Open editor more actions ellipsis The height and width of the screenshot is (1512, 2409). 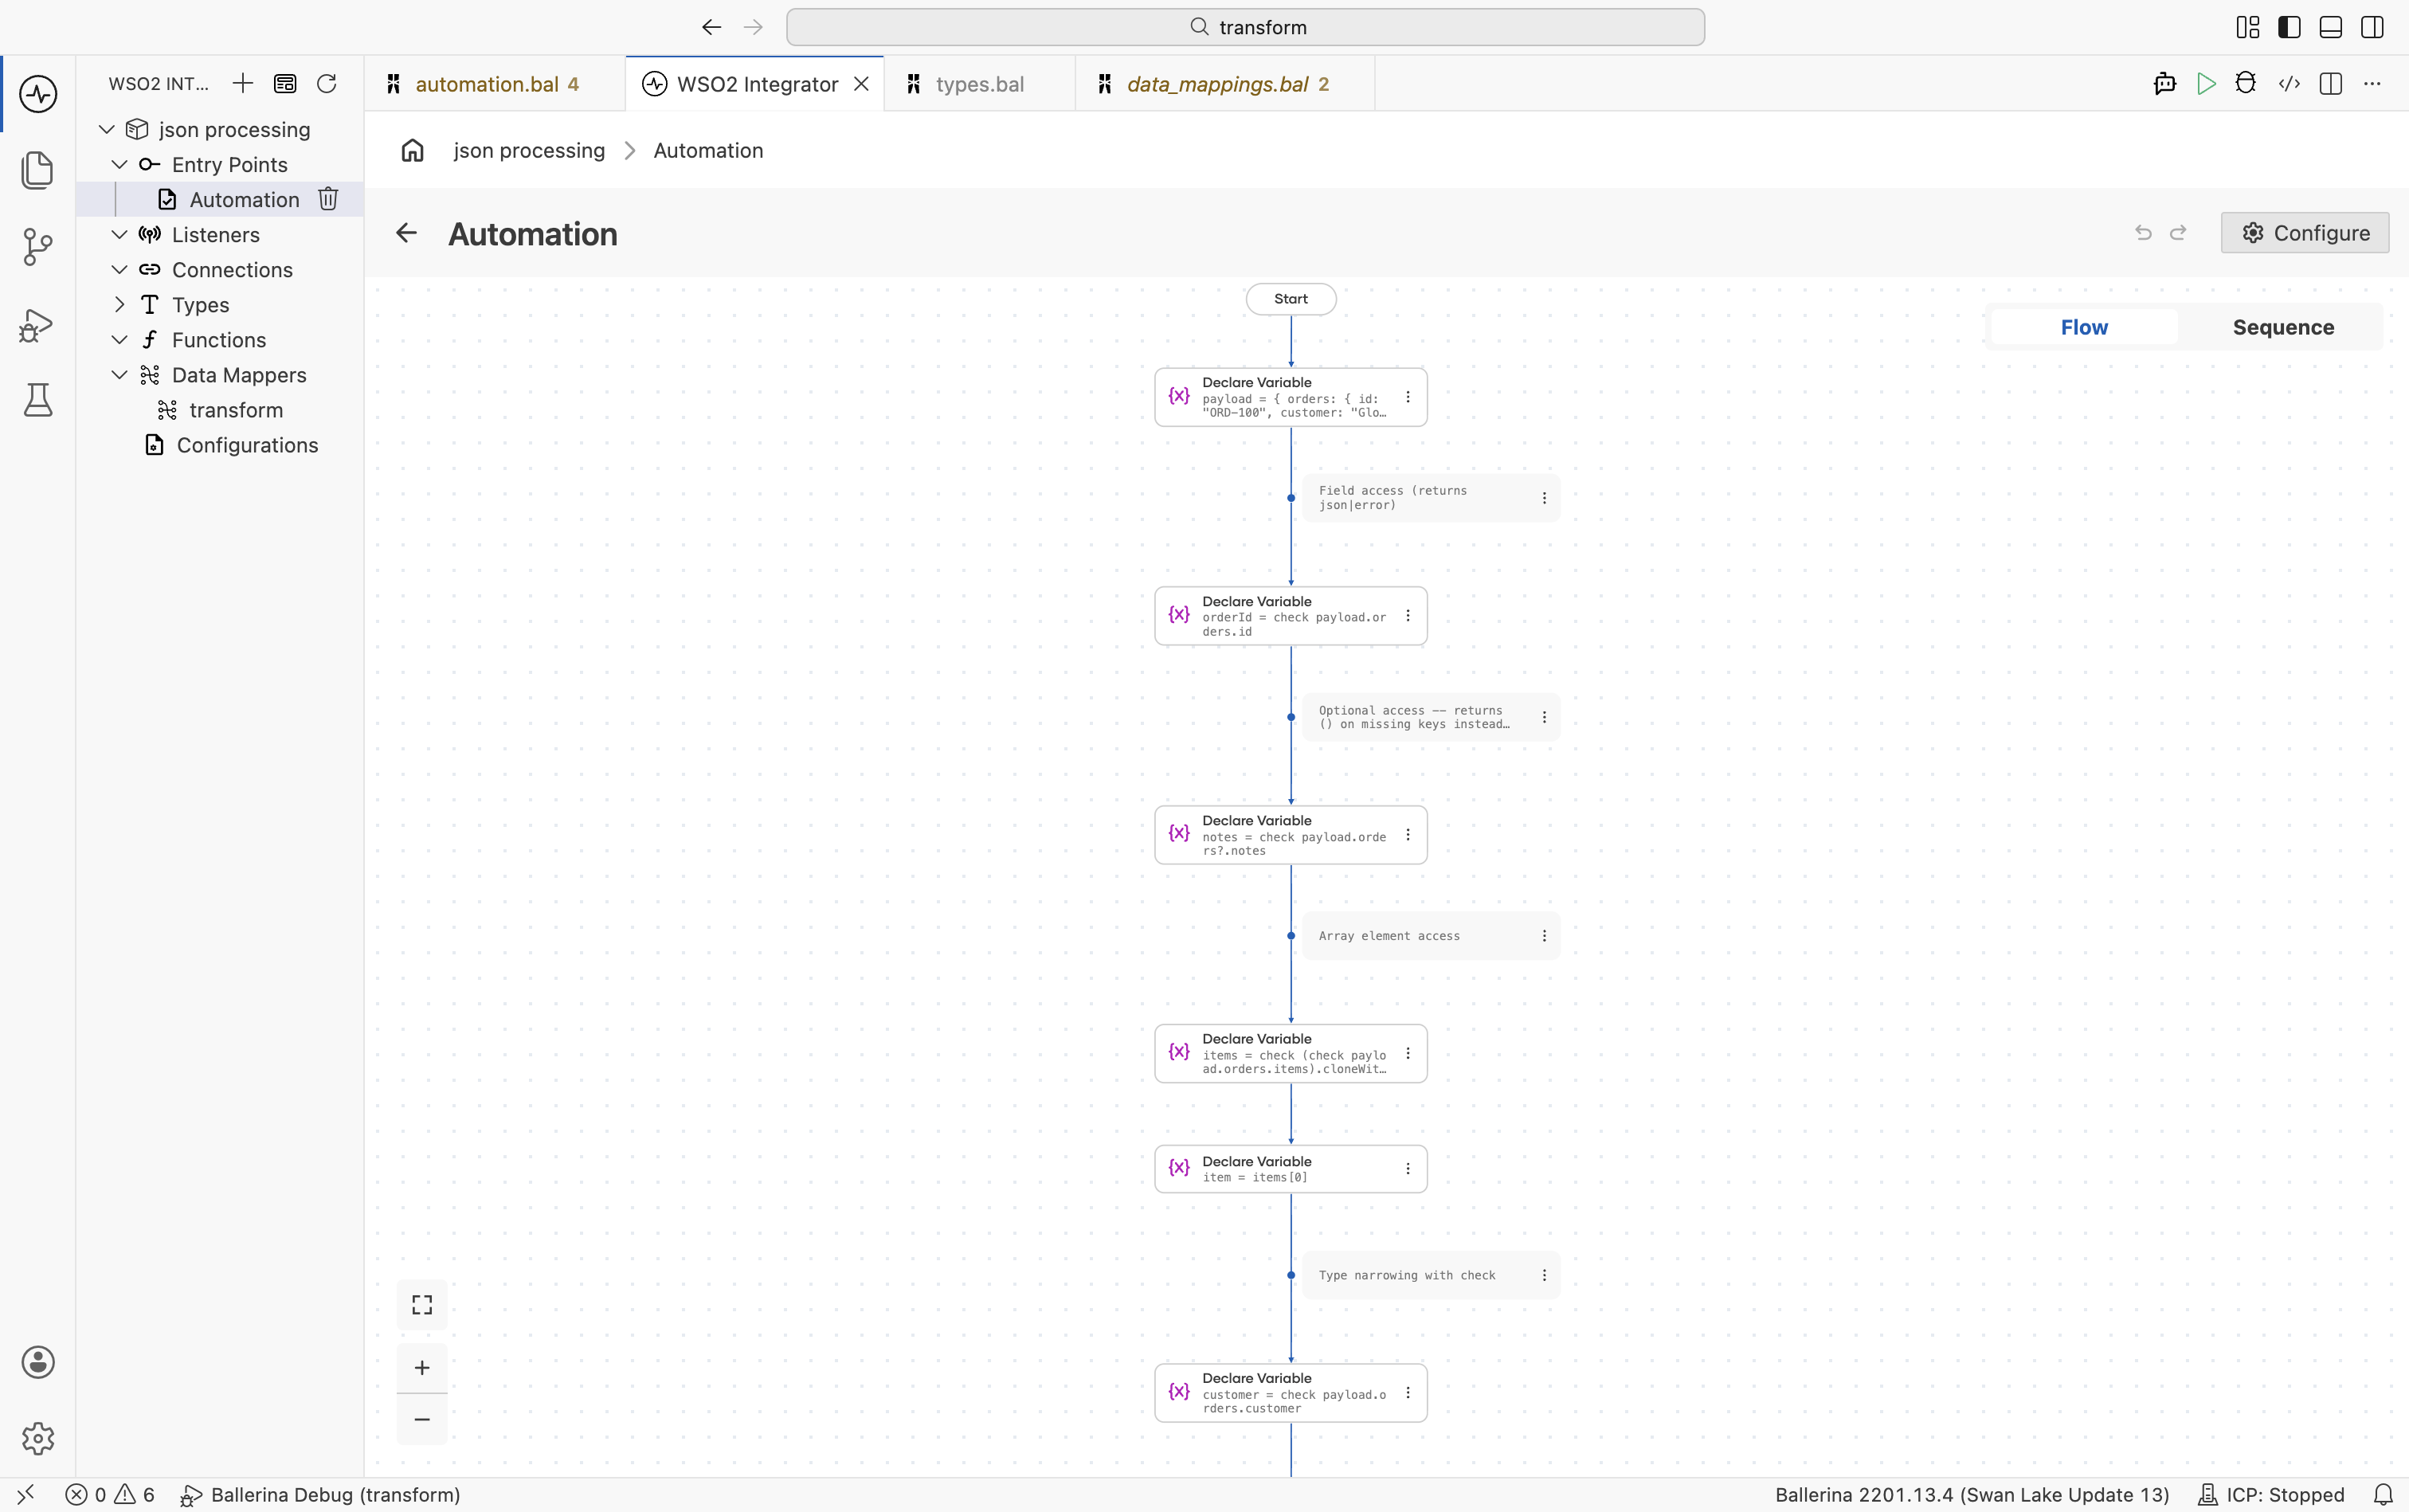pyautogui.click(x=2372, y=84)
